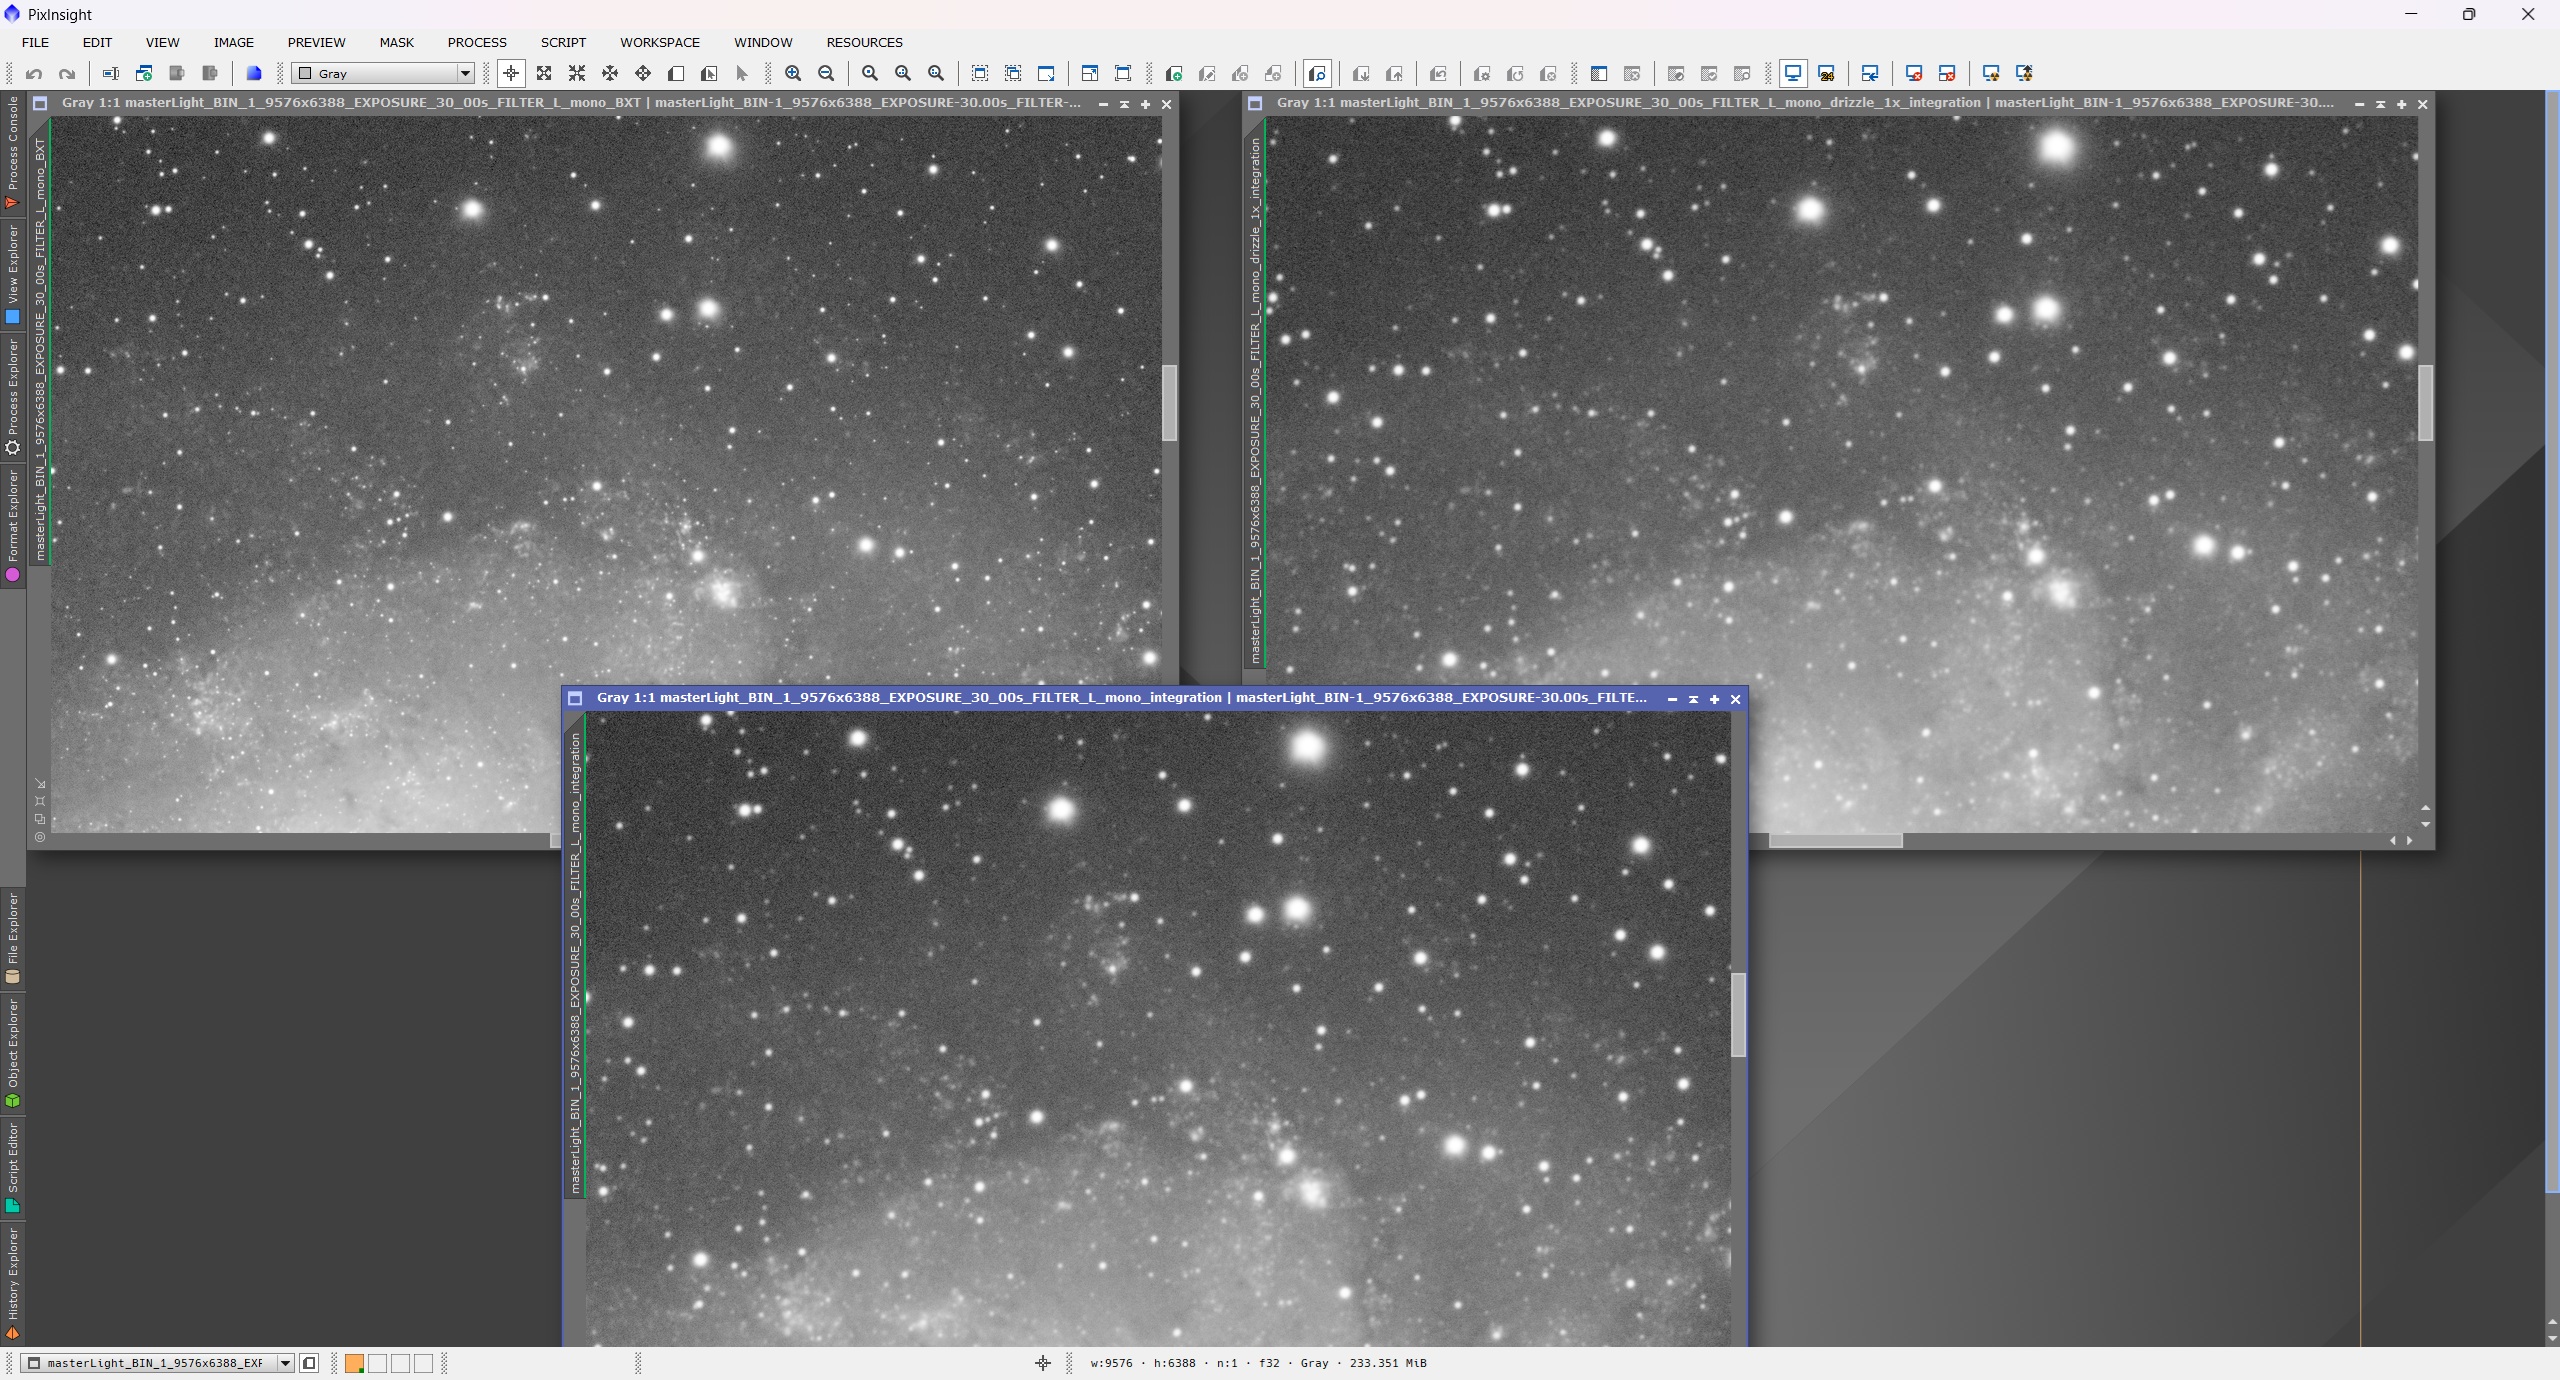Click the Zoom Out magnifier icon
2560x1380 pixels.
tap(826, 73)
